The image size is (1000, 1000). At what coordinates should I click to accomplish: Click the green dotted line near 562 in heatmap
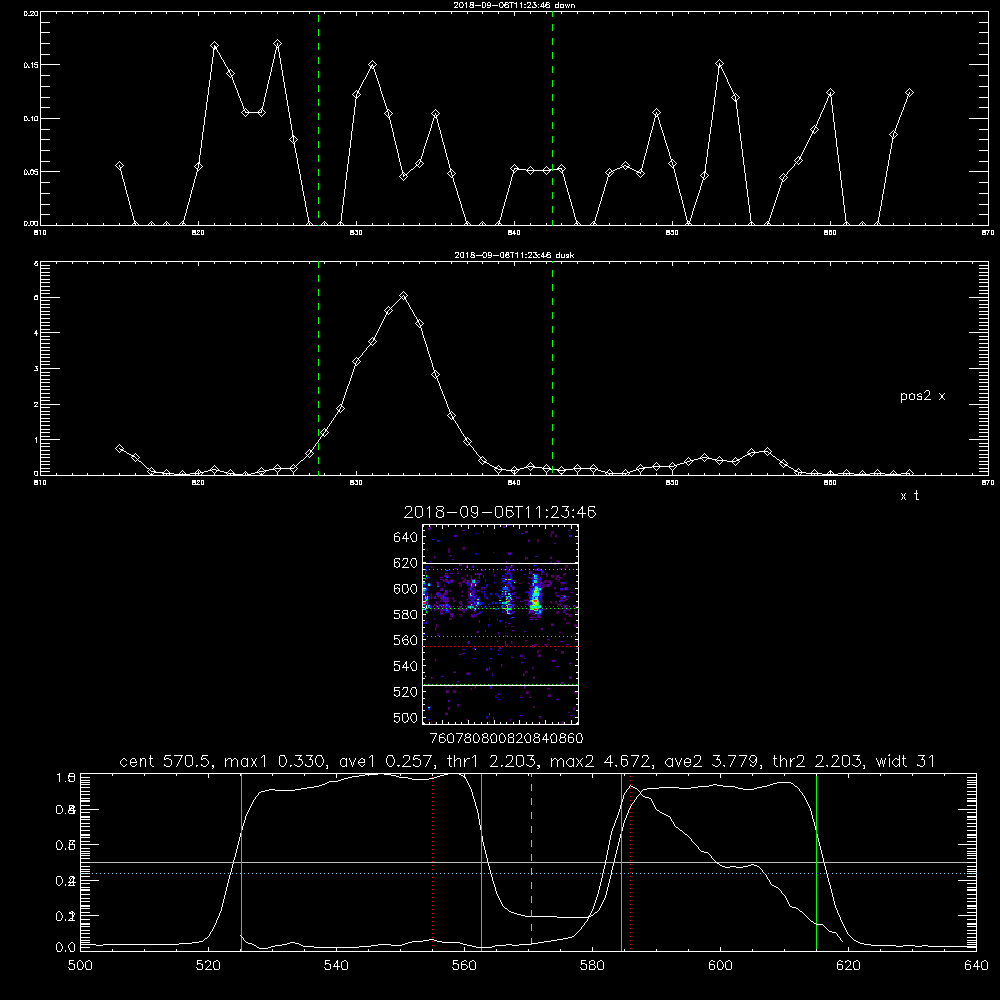click(500, 636)
